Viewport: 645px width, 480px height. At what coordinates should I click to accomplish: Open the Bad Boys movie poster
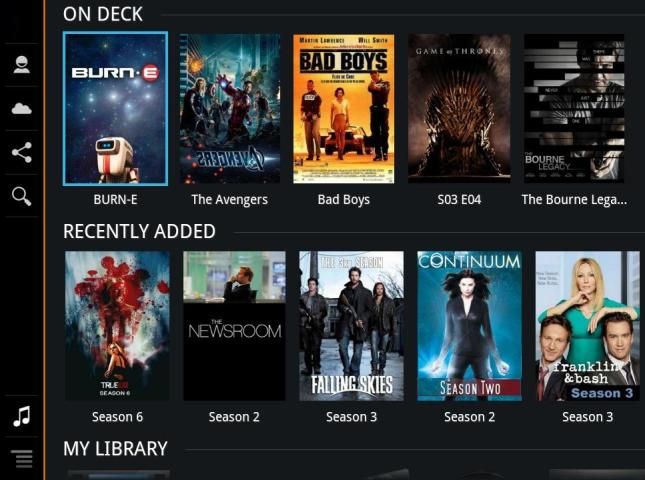[x=343, y=109]
